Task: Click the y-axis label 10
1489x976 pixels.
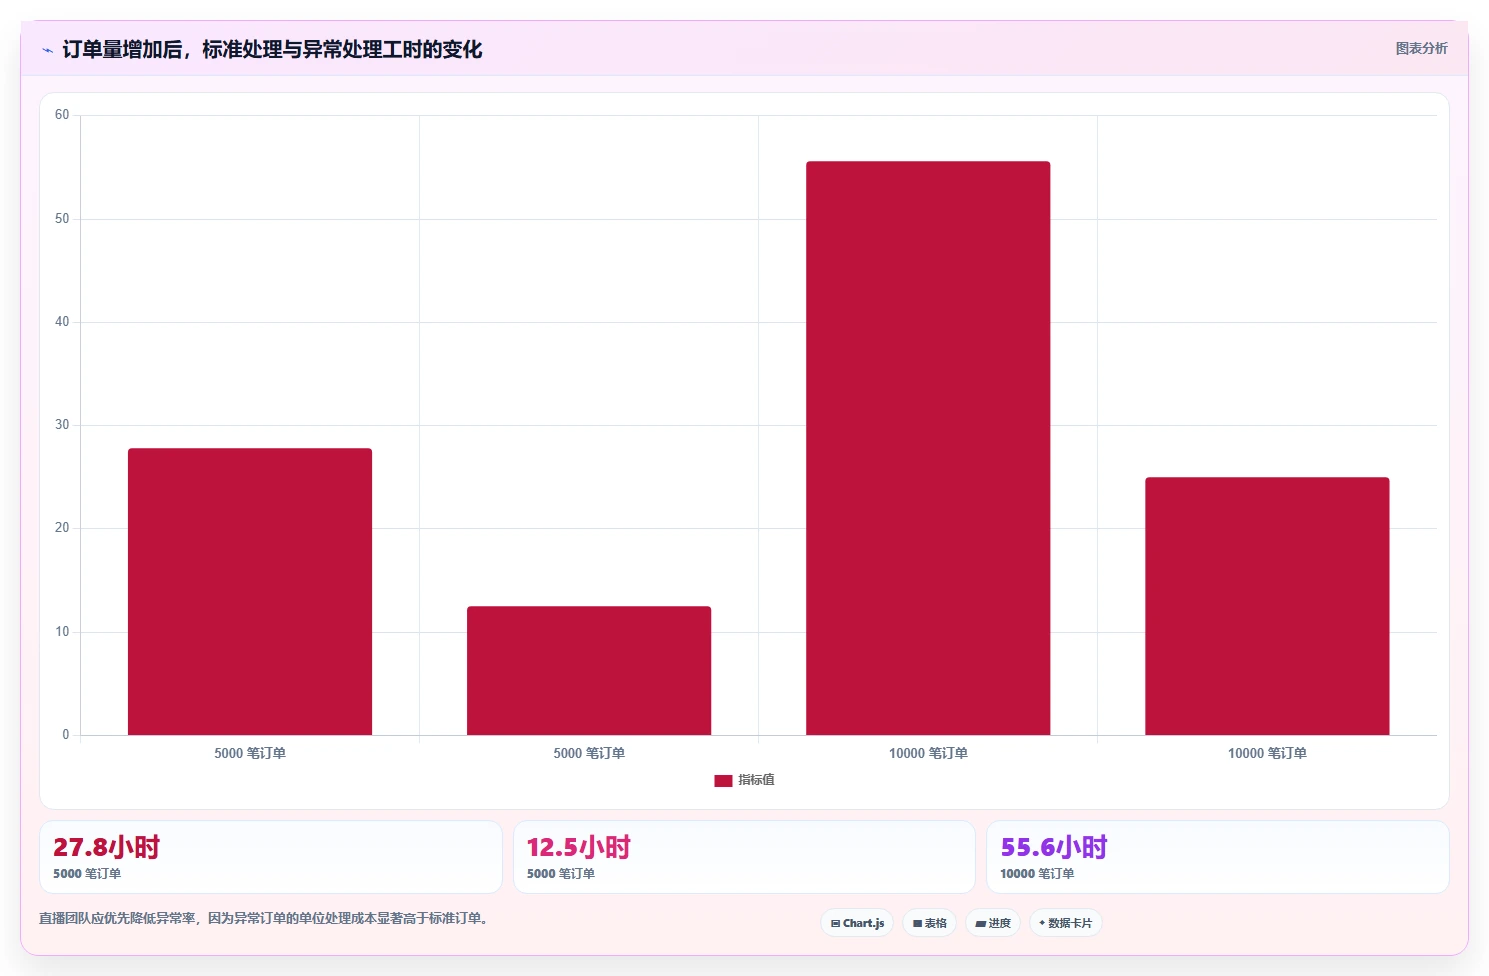Action: click(62, 632)
